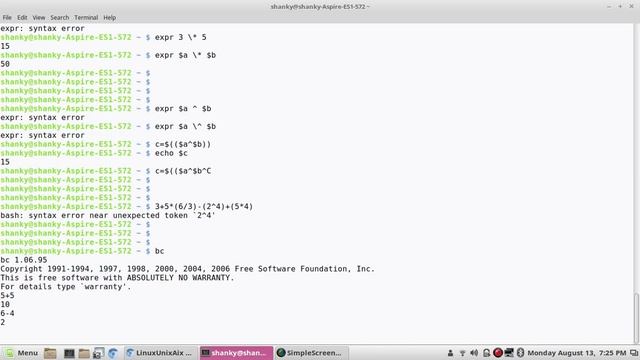Click the "bc" command after the prompt

[x=159, y=251]
